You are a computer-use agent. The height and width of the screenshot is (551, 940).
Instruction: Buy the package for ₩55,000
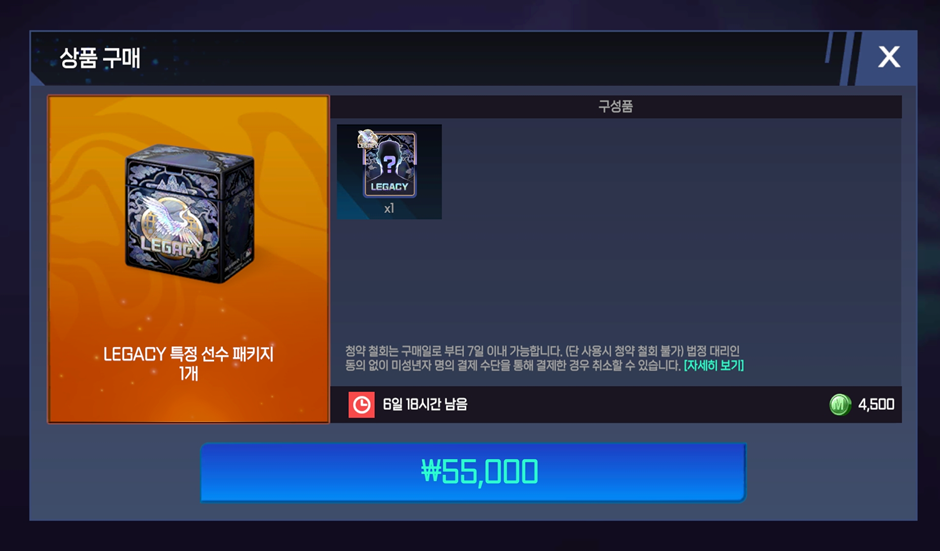pos(473,472)
